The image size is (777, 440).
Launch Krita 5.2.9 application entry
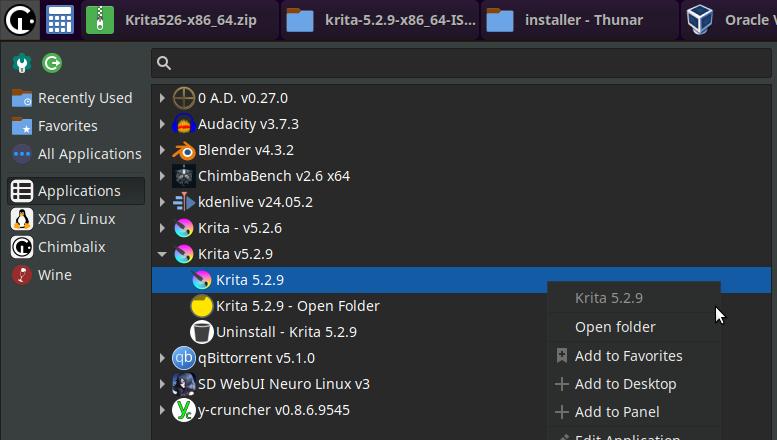pos(461,280)
